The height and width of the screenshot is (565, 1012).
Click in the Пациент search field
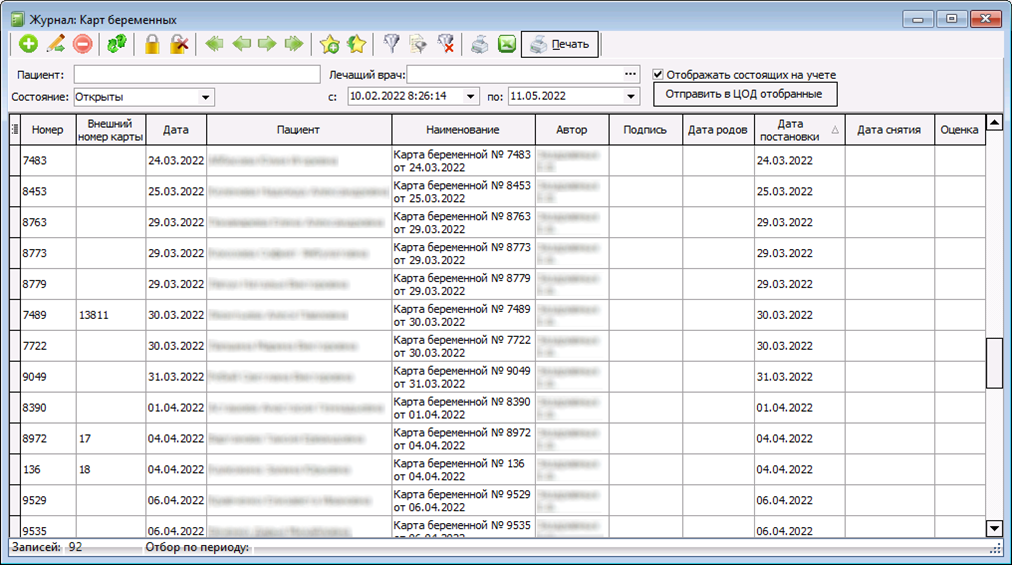coord(194,75)
